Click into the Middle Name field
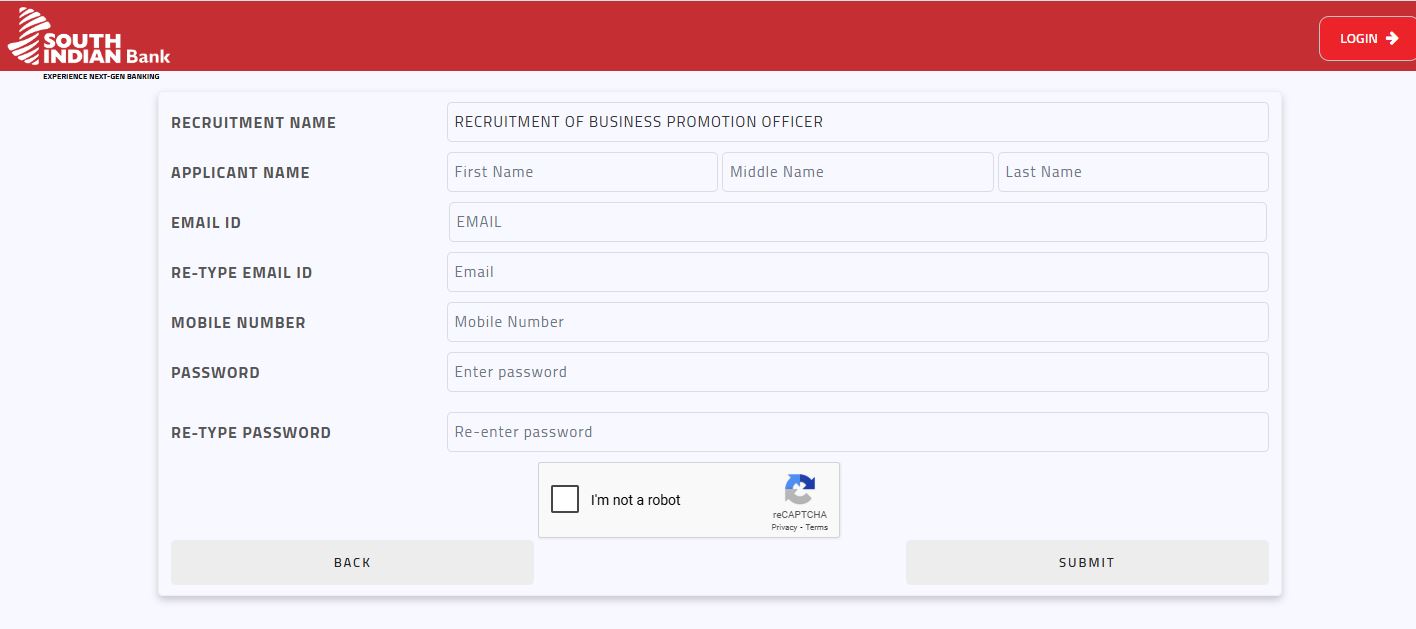The image size is (1416, 629). pos(857,172)
